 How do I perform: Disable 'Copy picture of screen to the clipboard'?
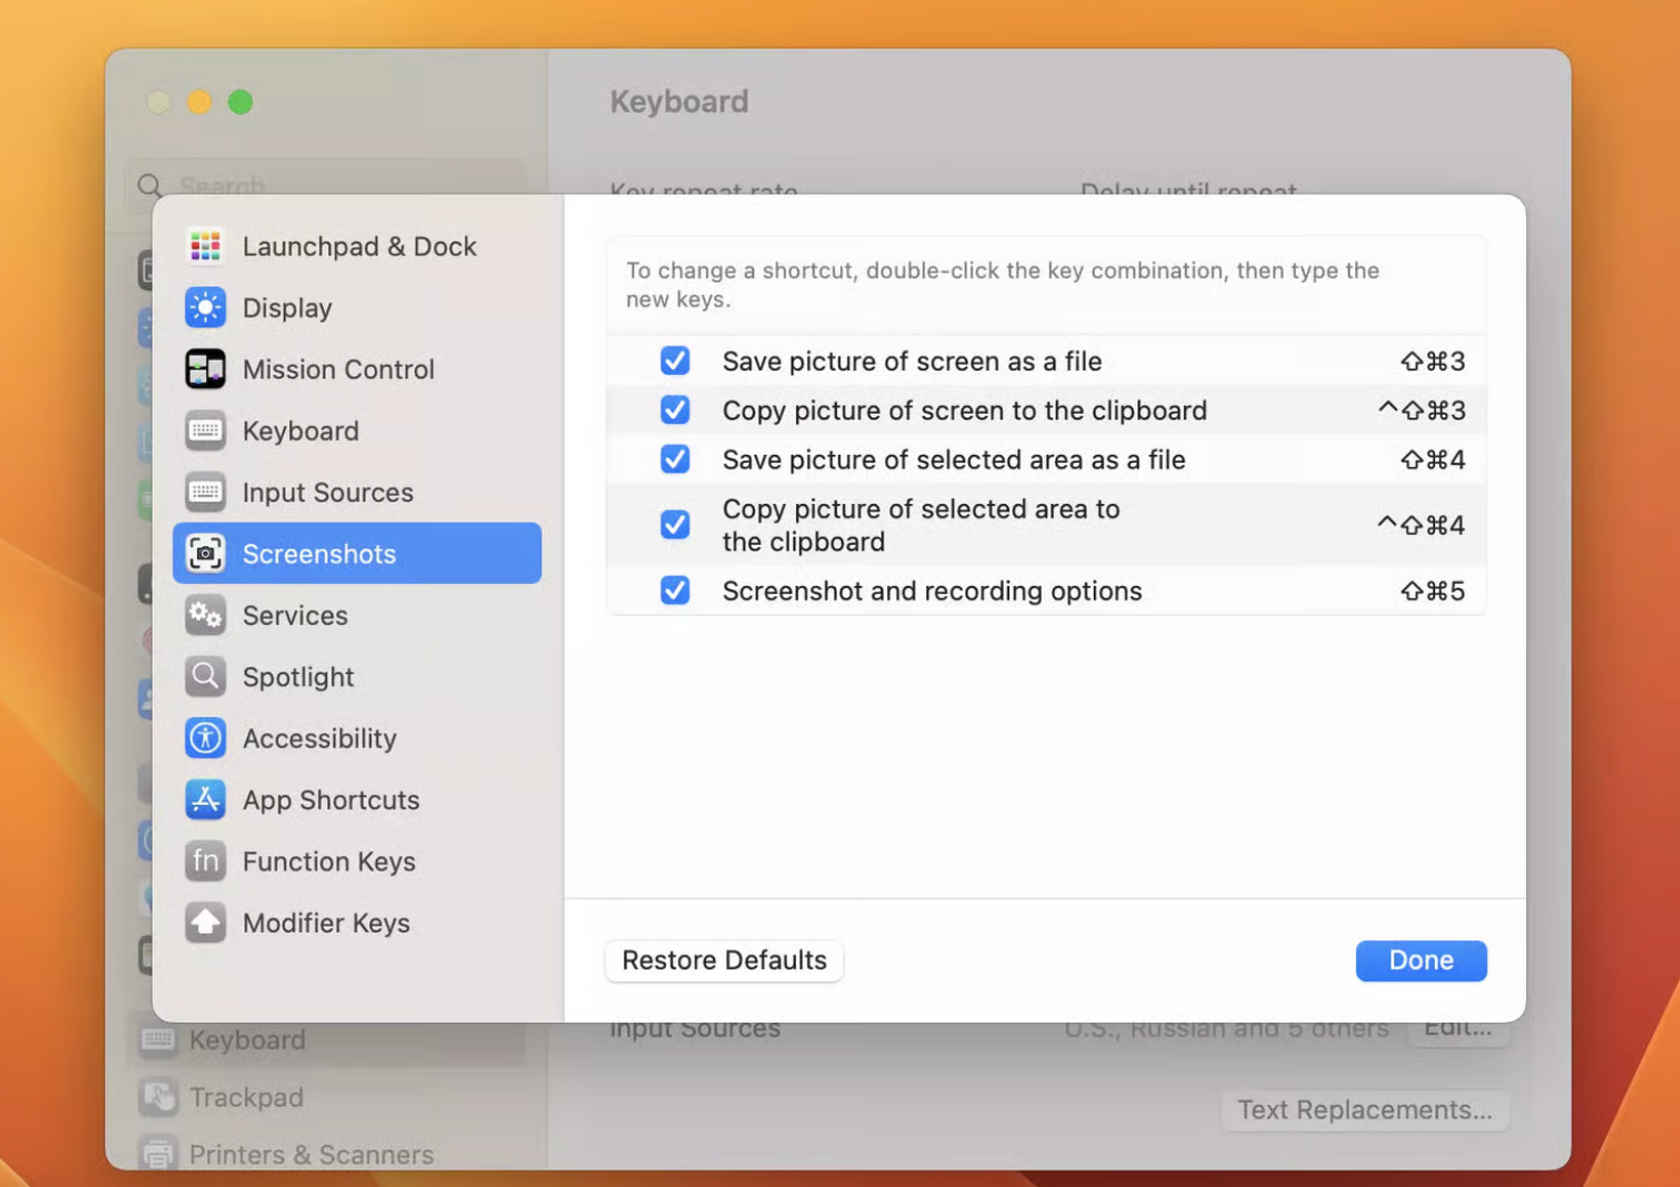click(676, 410)
